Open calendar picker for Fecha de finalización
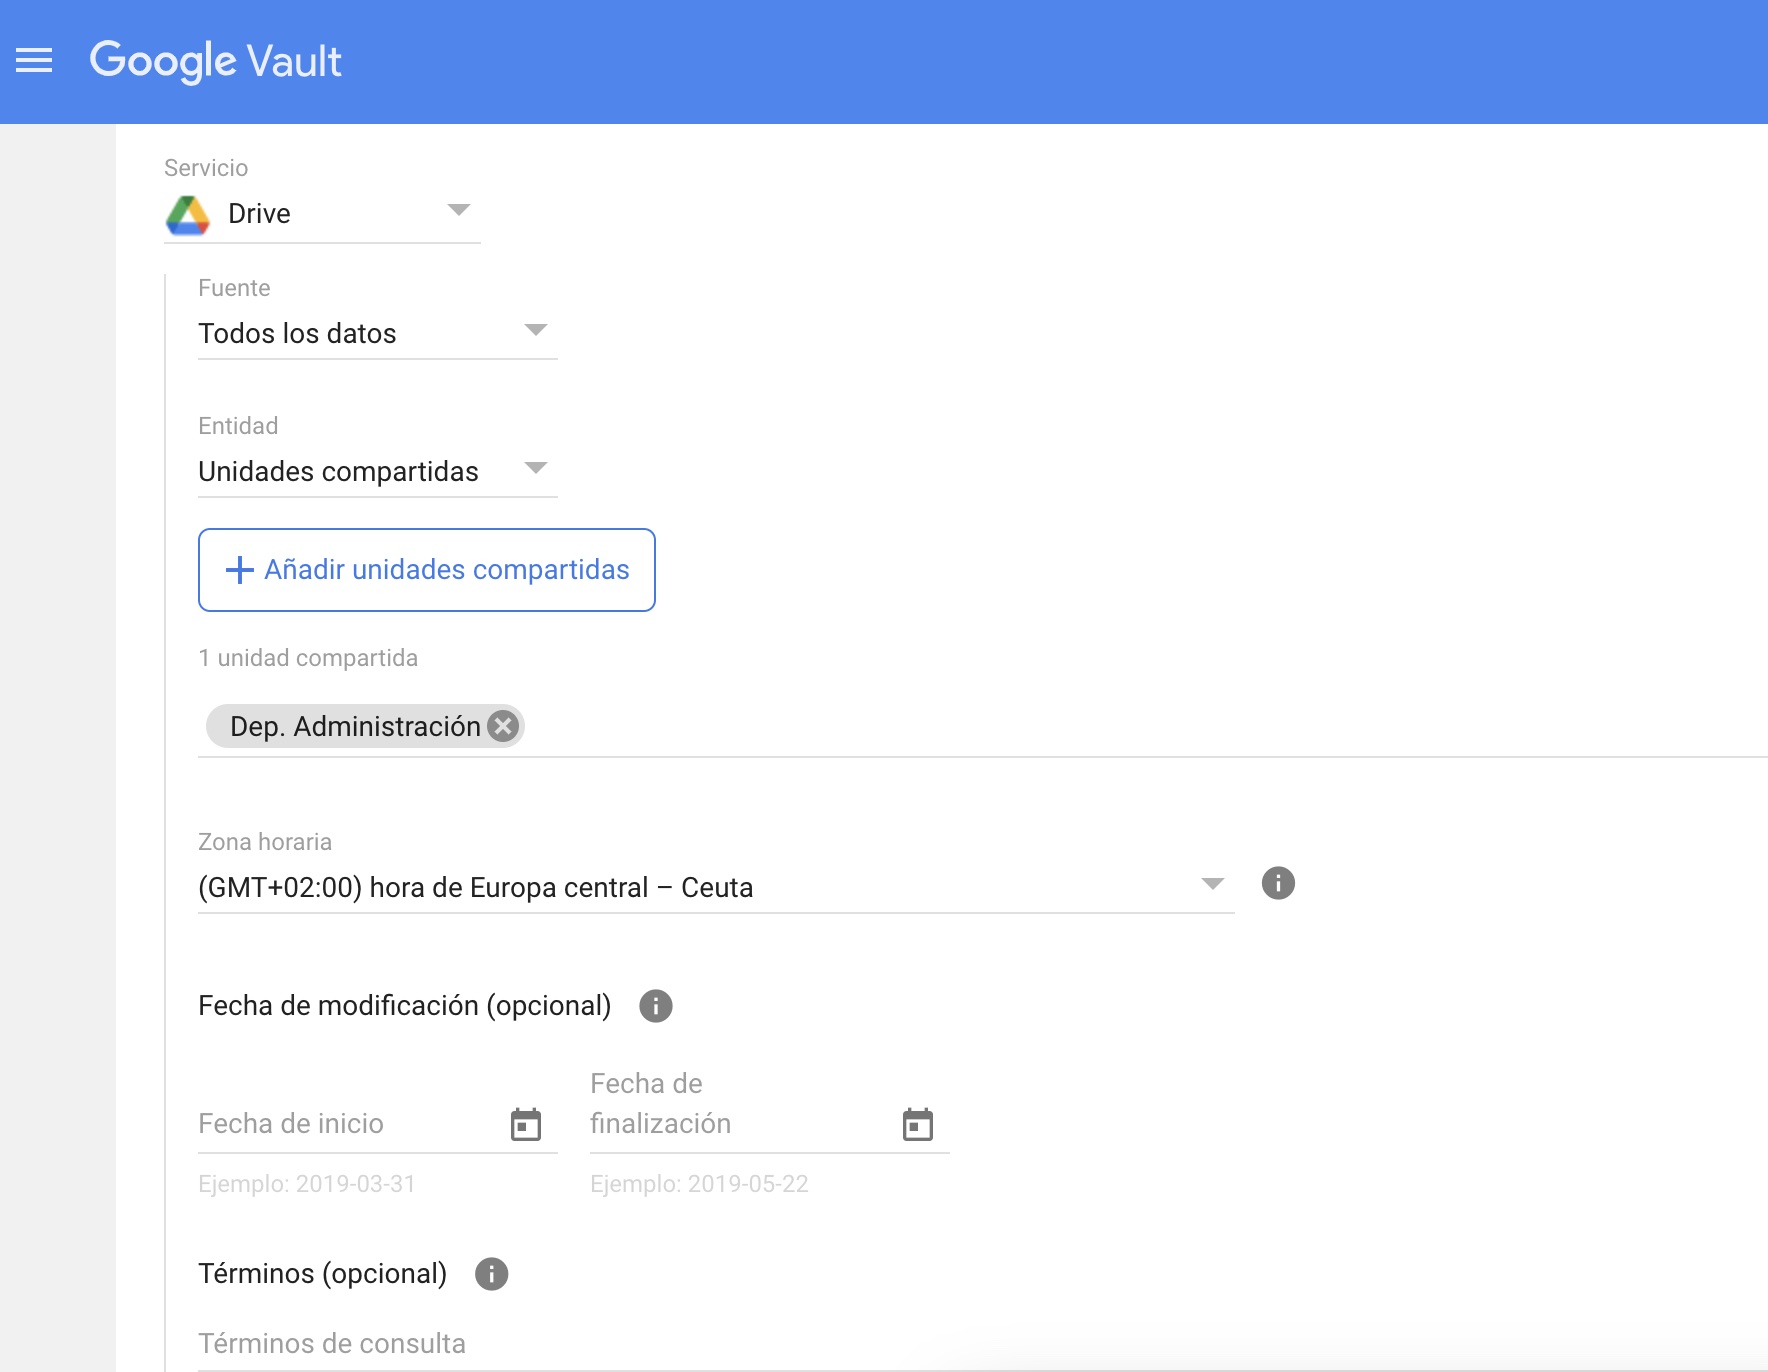The width and height of the screenshot is (1768, 1372). (918, 1125)
